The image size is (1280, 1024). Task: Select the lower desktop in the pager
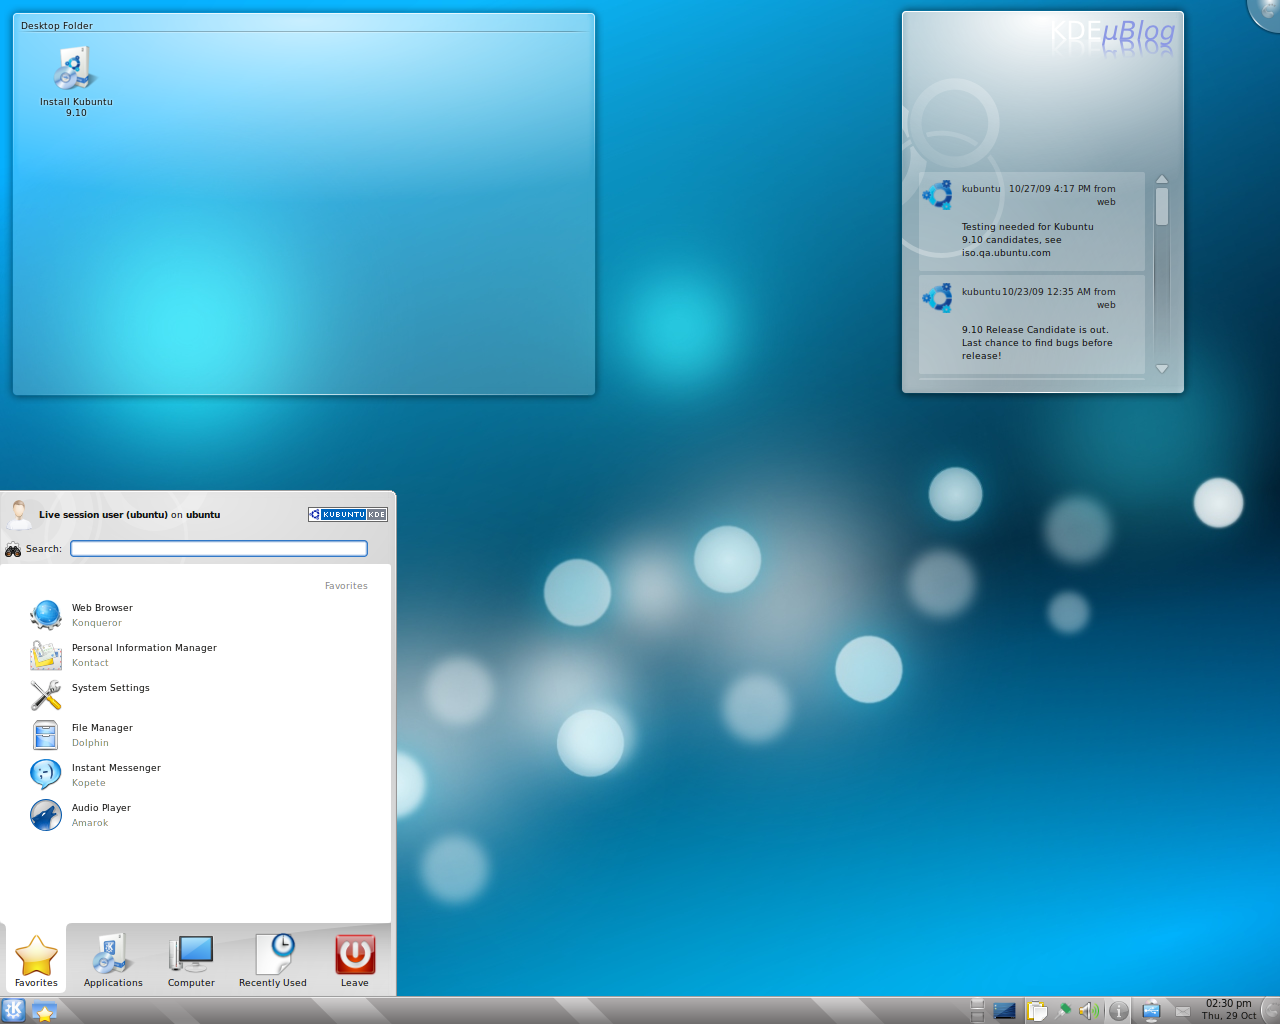pyautogui.click(x=978, y=1017)
